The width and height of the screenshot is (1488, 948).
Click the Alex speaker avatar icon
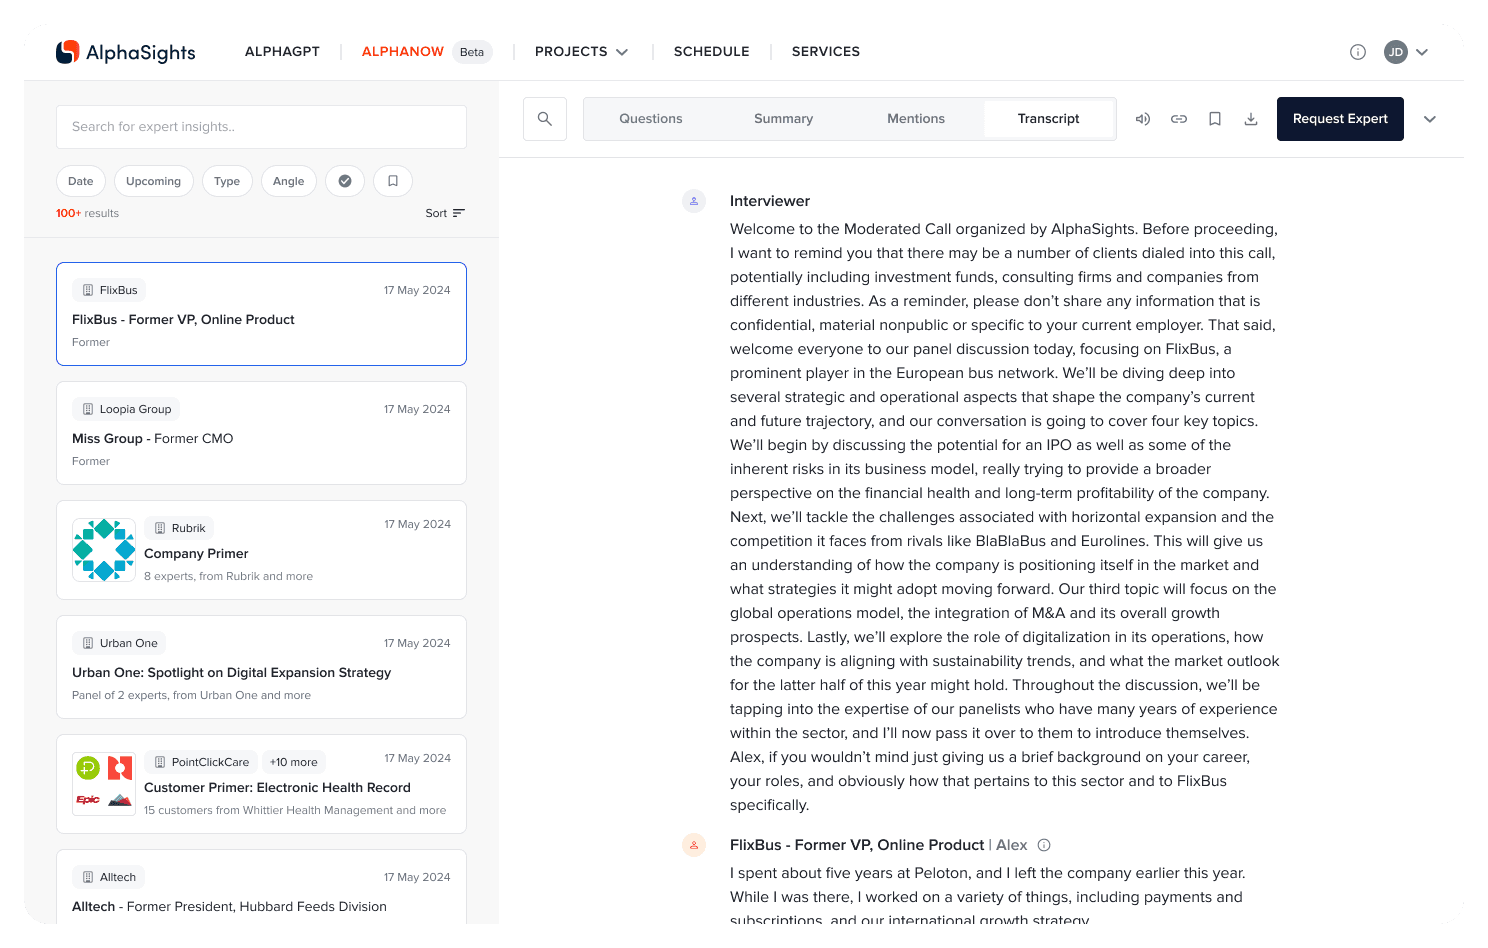point(694,845)
